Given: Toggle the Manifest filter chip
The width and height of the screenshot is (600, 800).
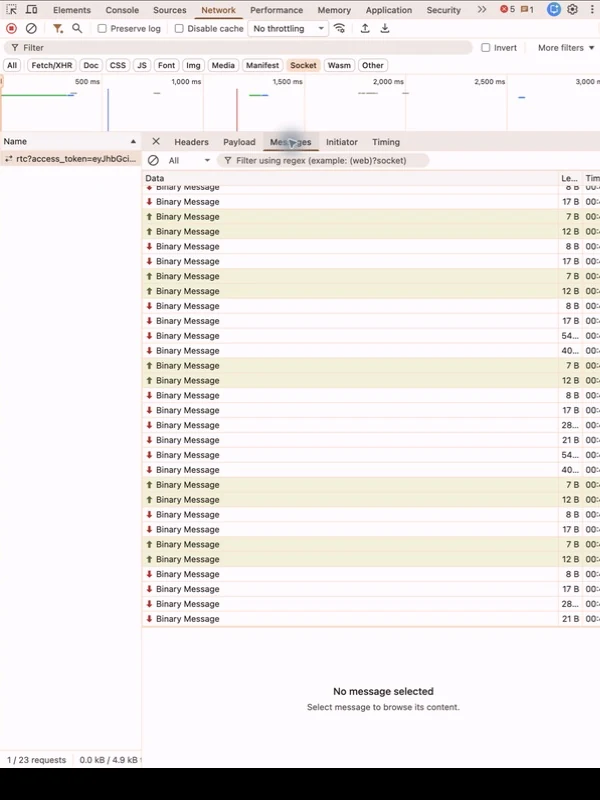Looking at the screenshot, I should [262, 65].
